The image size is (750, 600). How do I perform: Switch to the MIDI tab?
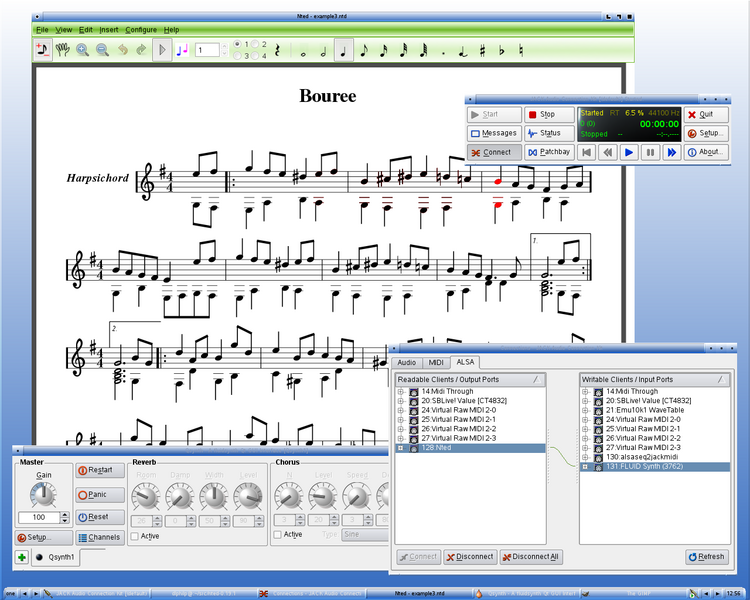pyautogui.click(x=436, y=362)
